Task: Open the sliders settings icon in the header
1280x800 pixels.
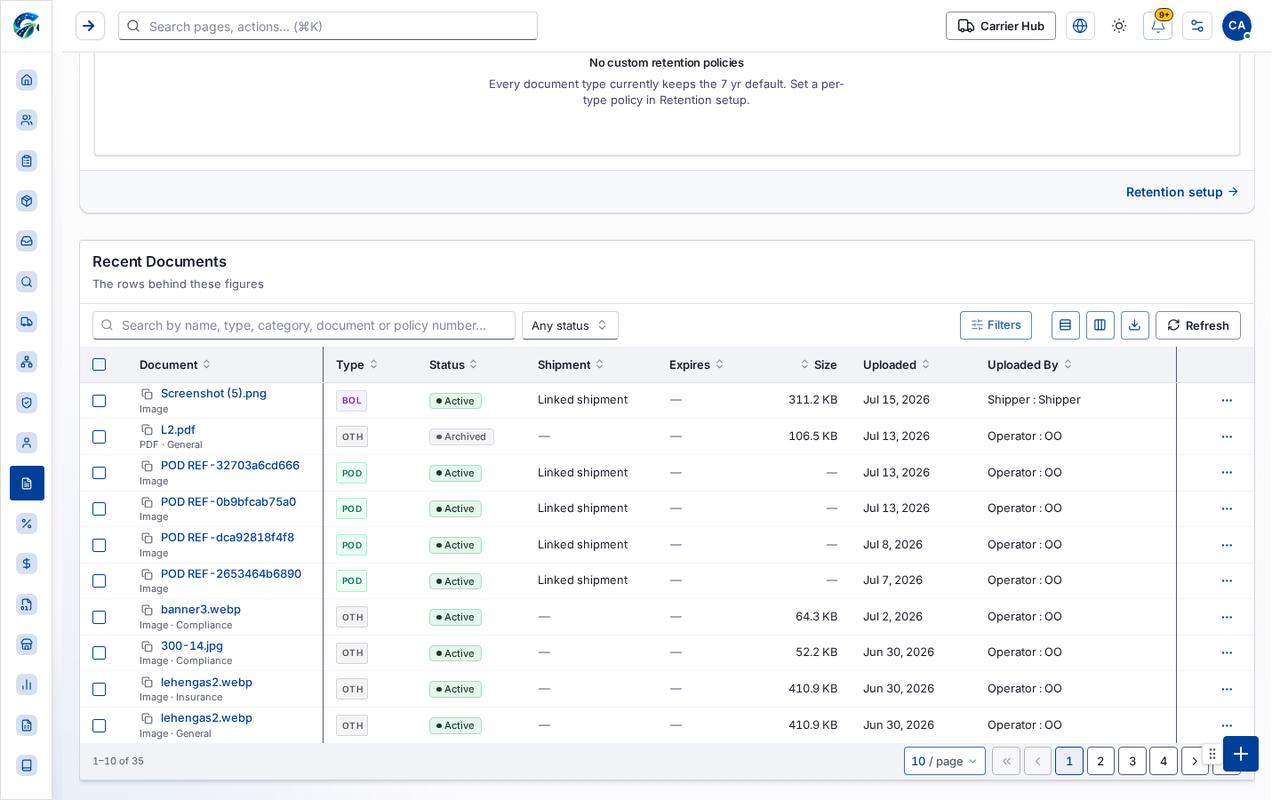Action: point(1197,26)
